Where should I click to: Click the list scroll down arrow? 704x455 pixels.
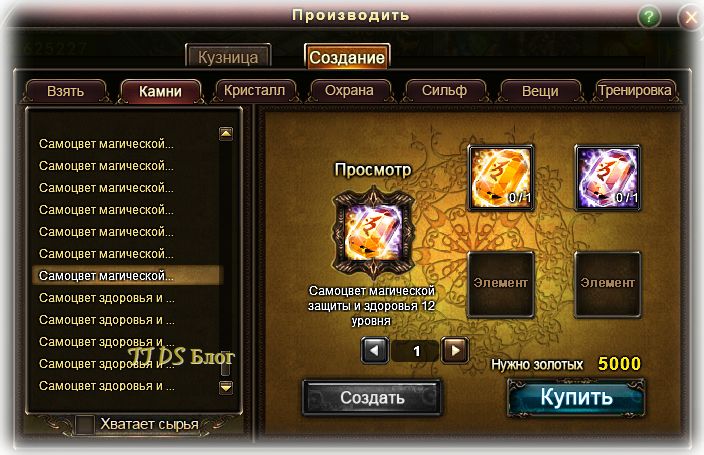[x=226, y=387]
